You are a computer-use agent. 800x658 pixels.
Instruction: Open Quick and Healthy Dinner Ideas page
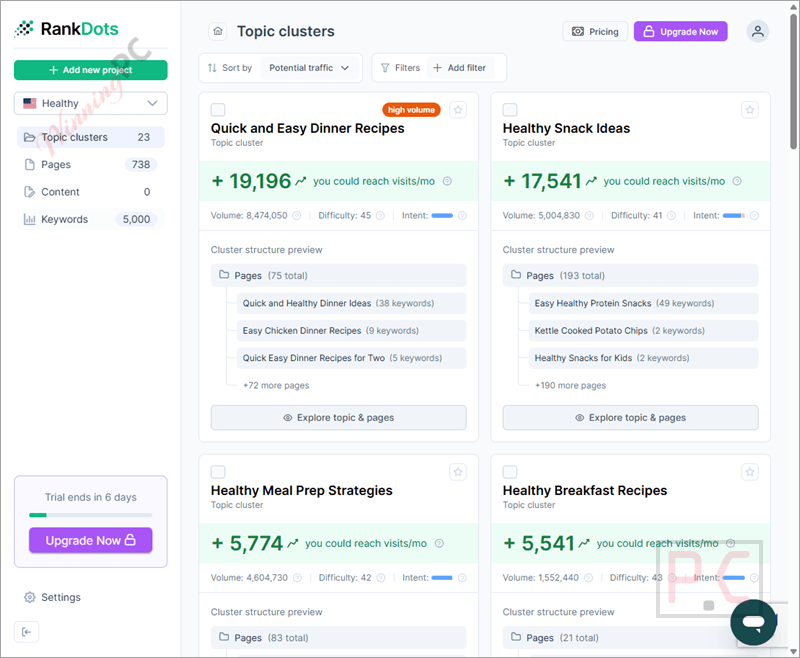click(352, 303)
